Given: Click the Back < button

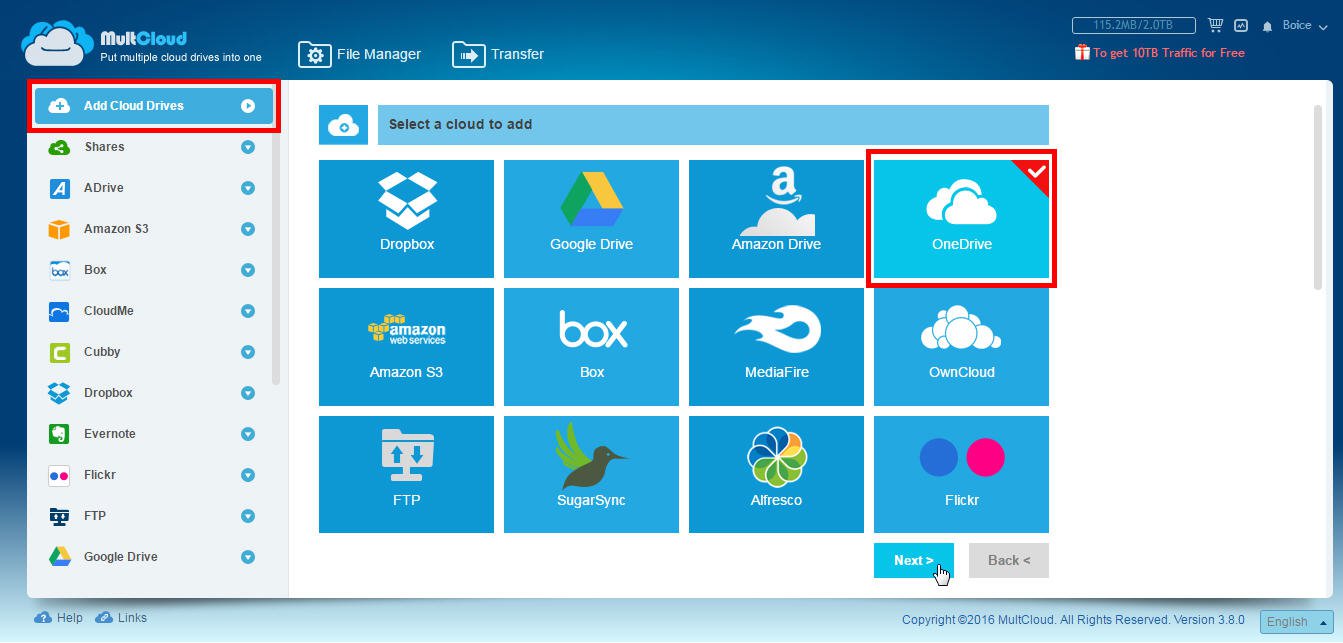Looking at the screenshot, I should click(x=1009, y=560).
